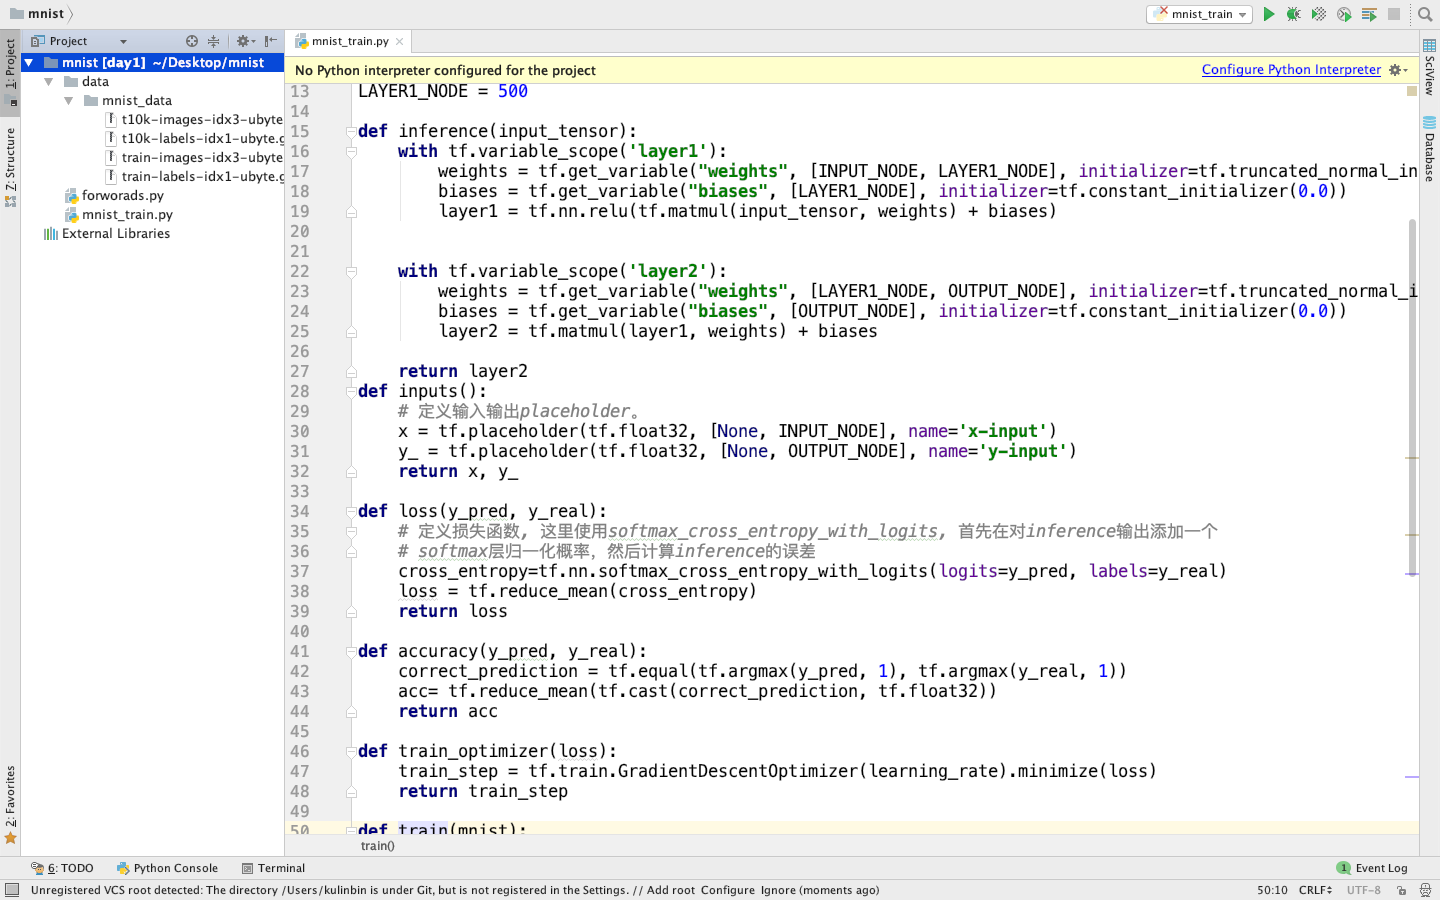1440x900 pixels.
Task: Select t10k-images-idx3-ubyte file
Action: point(195,120)
